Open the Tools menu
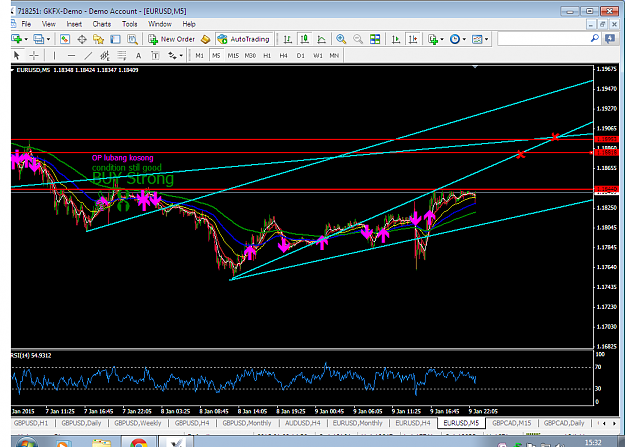 click(130, 24)
